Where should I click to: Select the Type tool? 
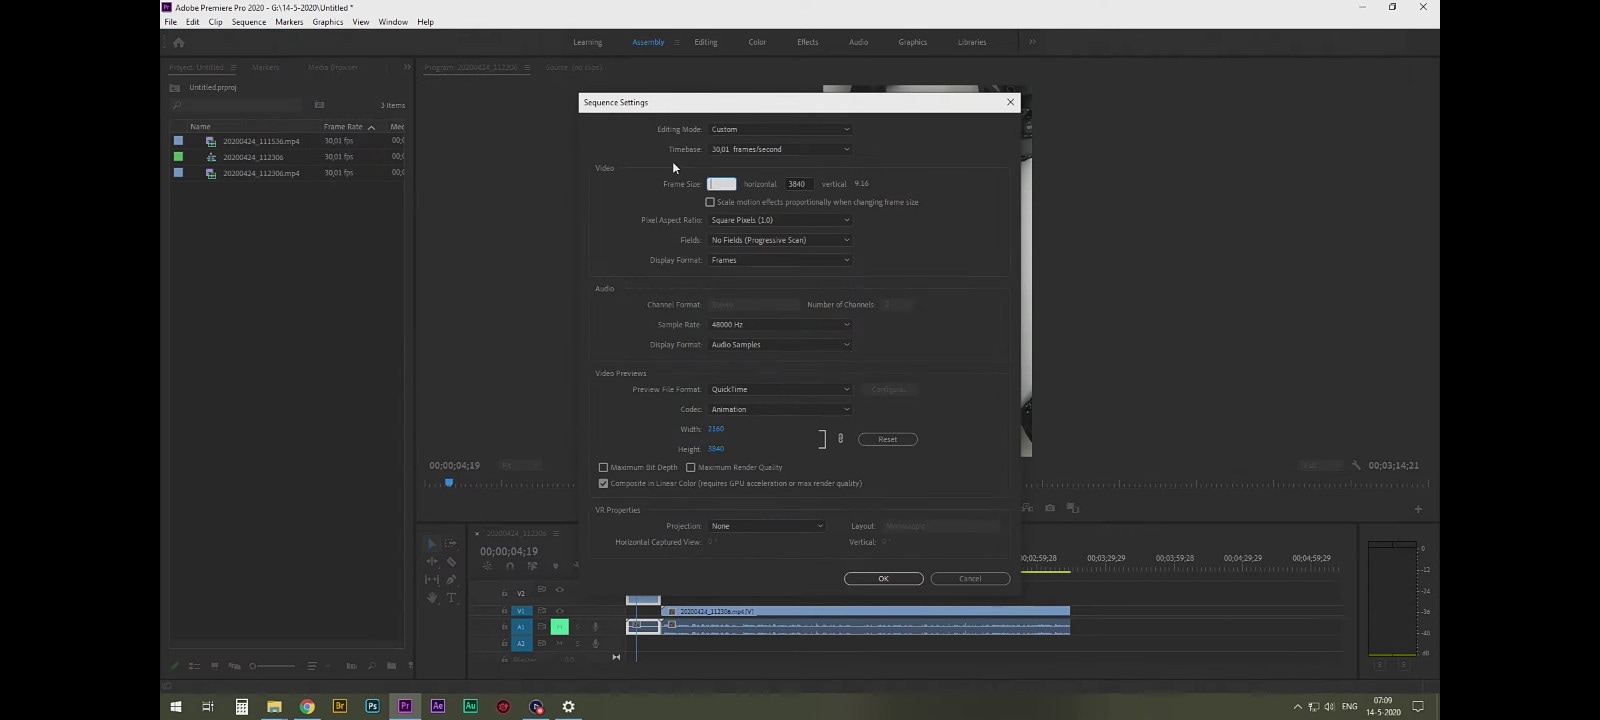click(x=451, y=597)
